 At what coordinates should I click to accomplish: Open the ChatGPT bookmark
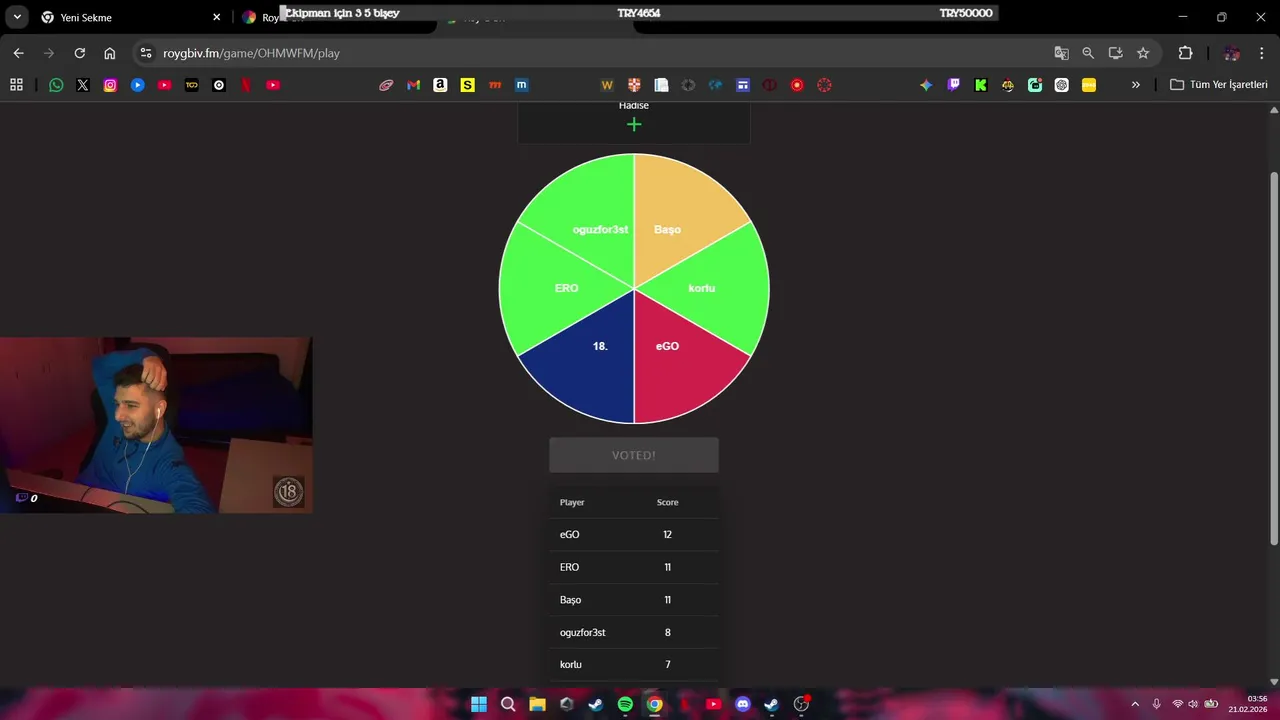1062,85
